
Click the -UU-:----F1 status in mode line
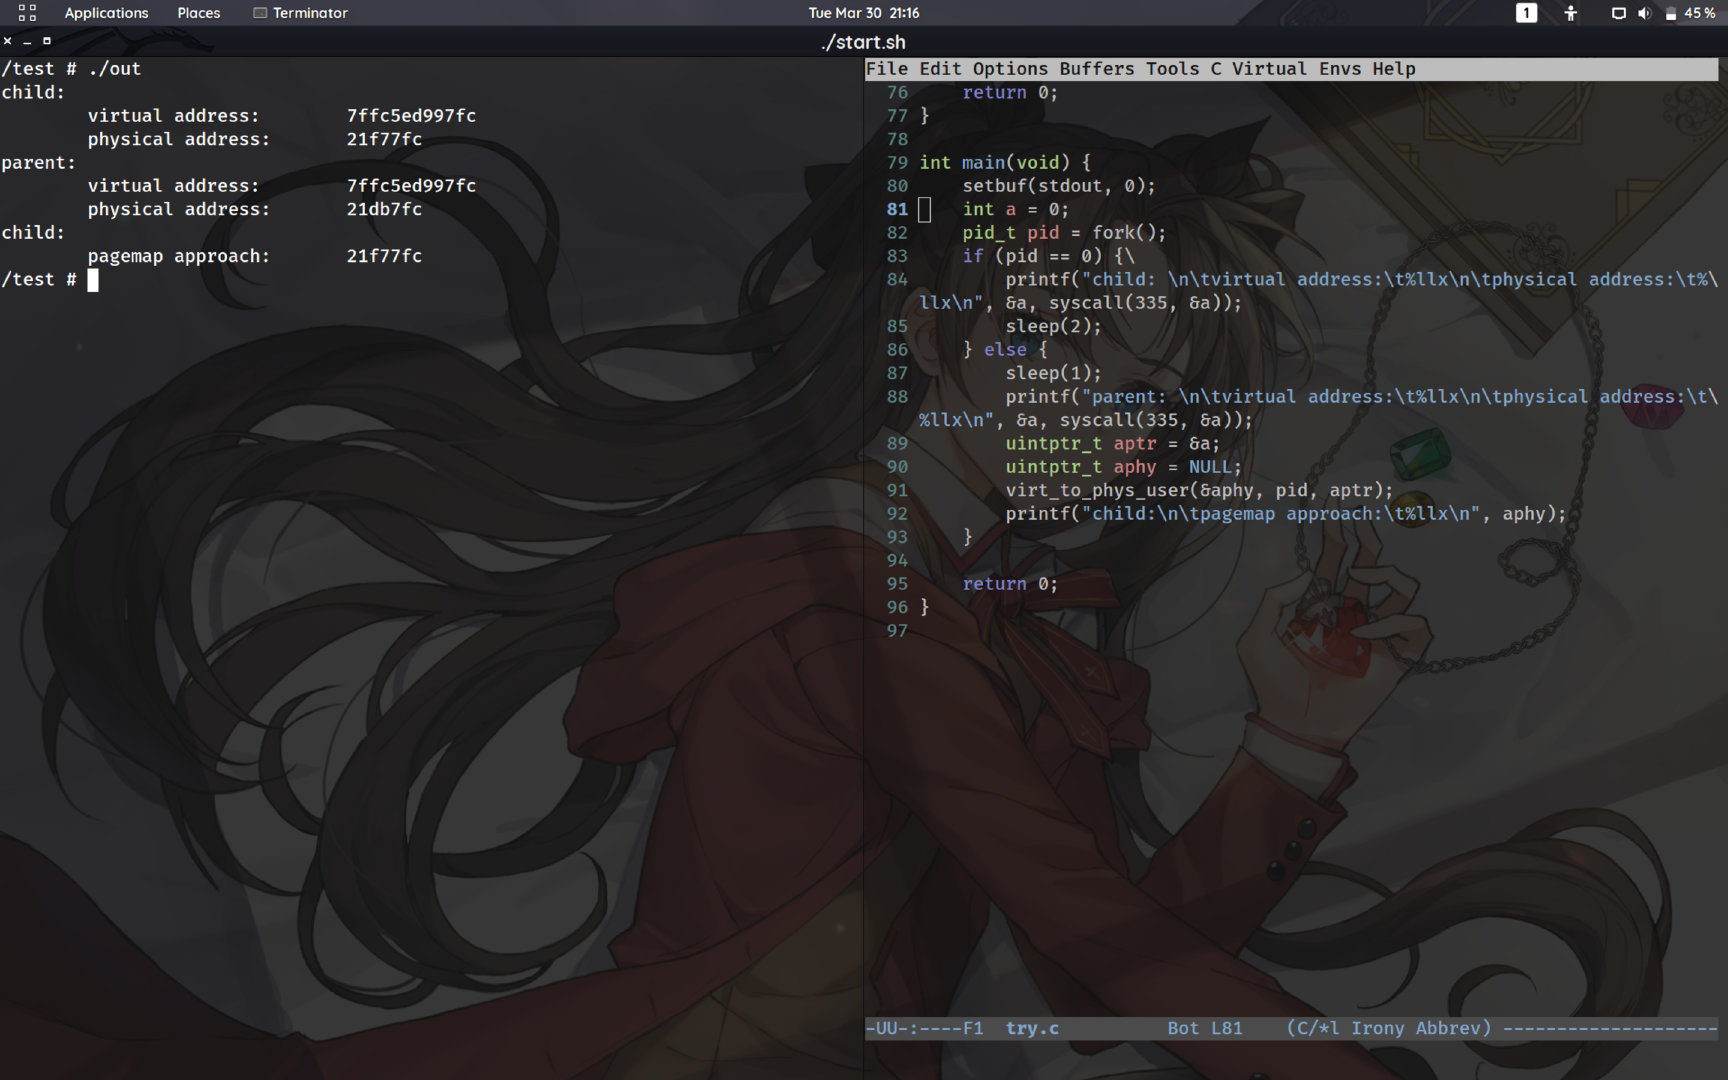[x=925, y=1028]
